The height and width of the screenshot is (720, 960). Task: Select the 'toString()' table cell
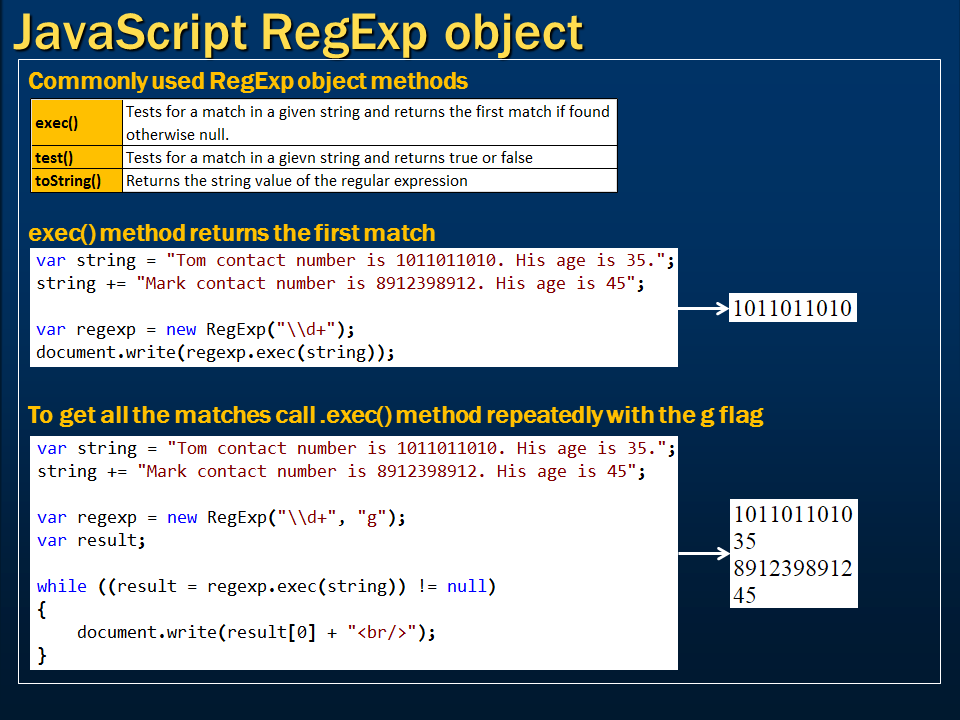tap(77, 181)
